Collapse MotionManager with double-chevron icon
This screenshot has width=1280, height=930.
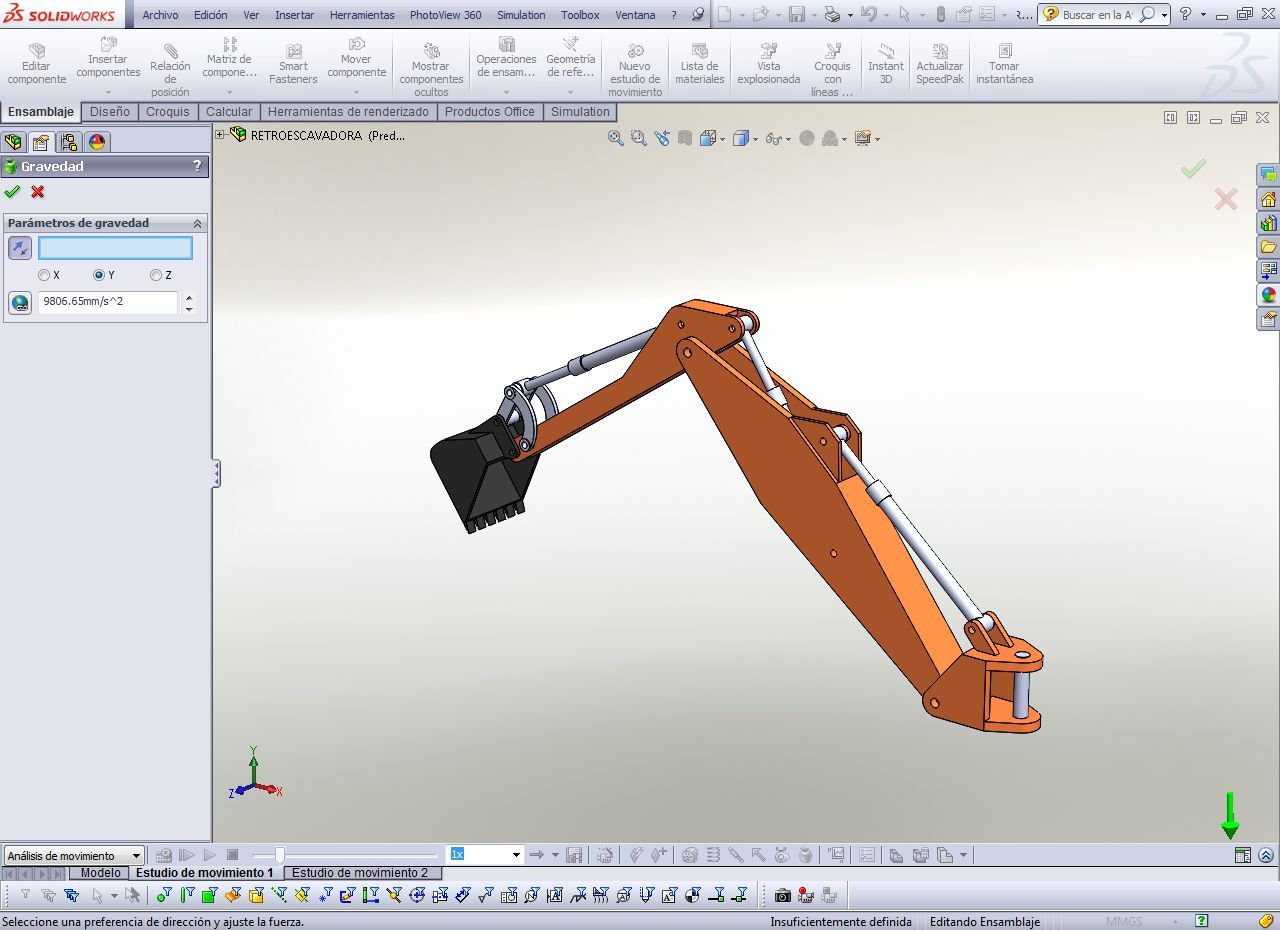coord(1266,855)
